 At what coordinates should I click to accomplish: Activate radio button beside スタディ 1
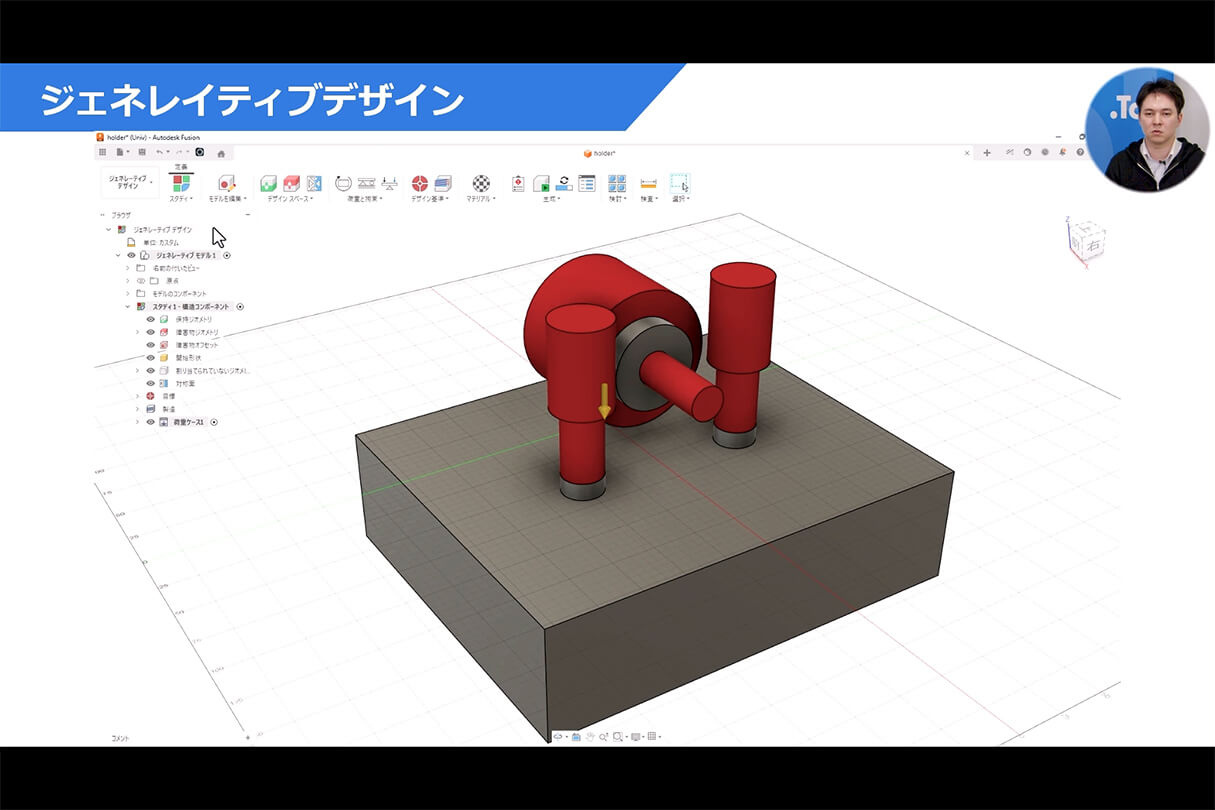point(240,307)
